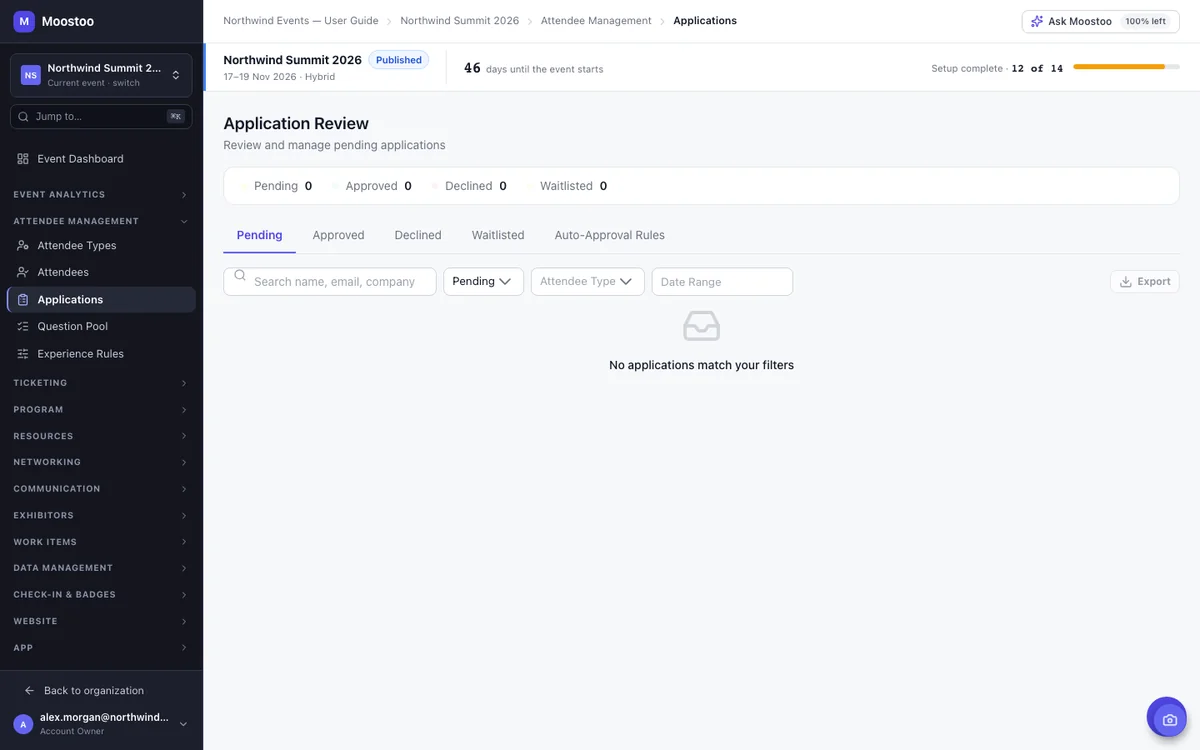Click the Ask Moostoo button
Screen dimensions: 1200x750
[1100, 21]
